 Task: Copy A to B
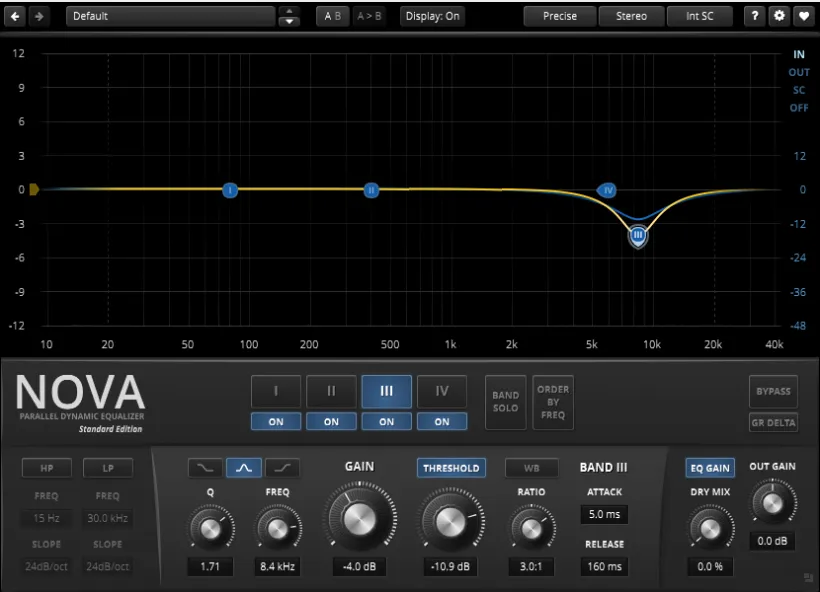369,16
